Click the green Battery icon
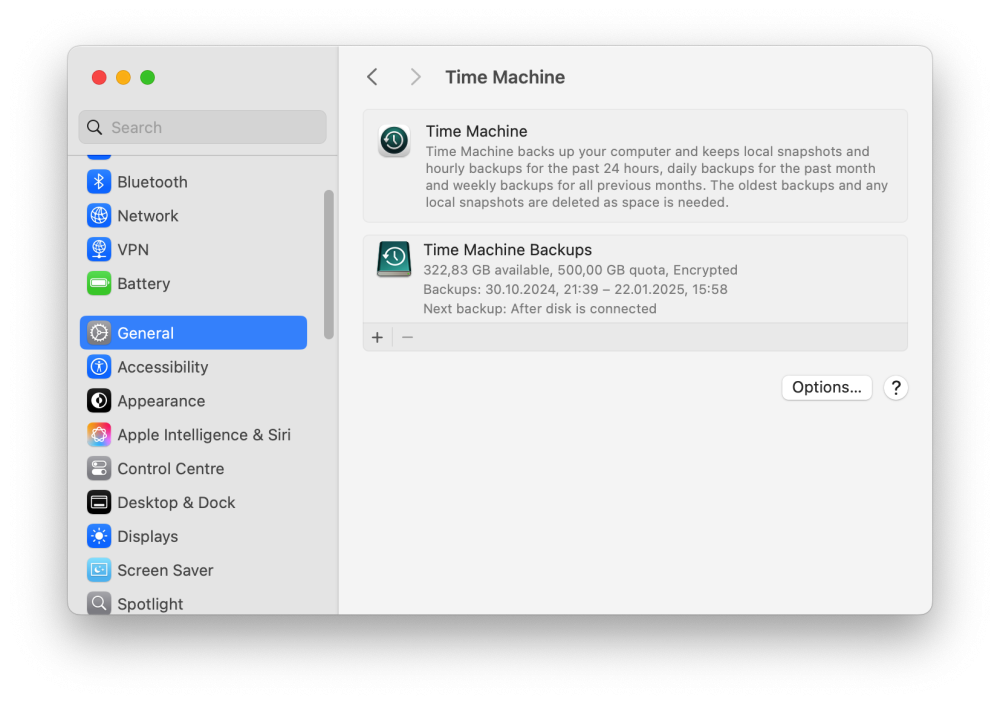This screenshot has height=704, width=1000. (99, 283)
